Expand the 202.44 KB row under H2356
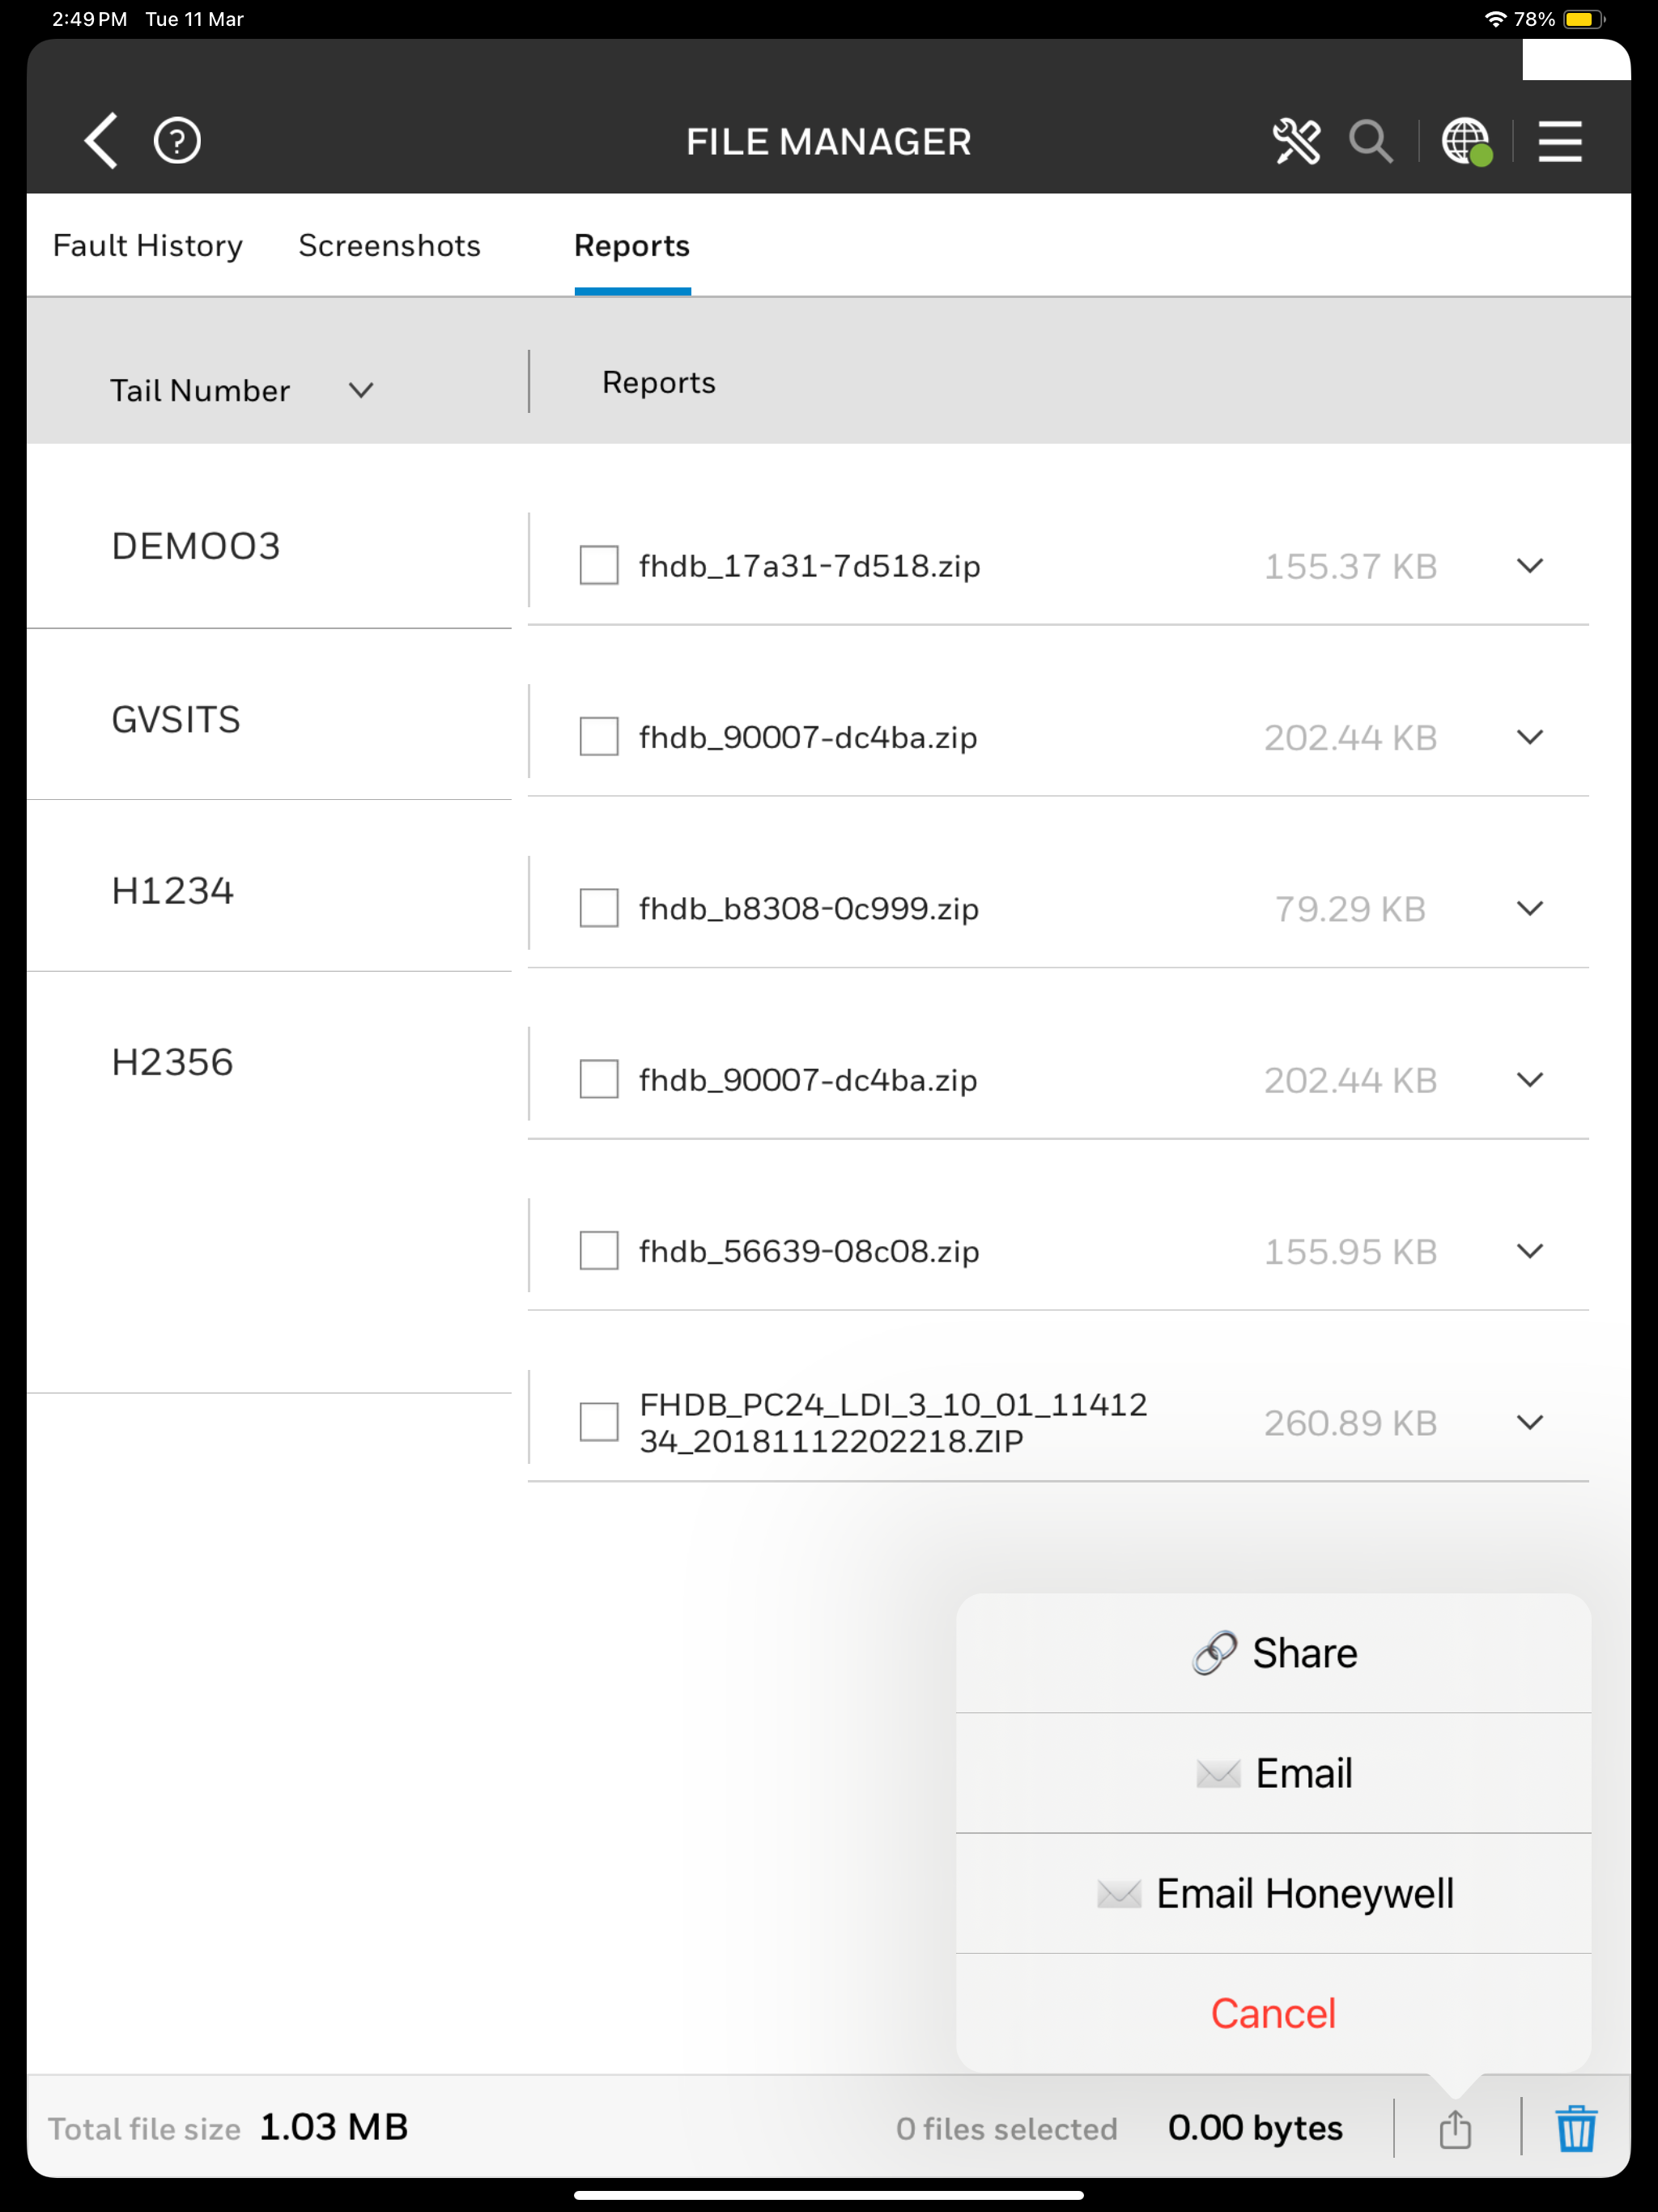 (1530, 1080)
